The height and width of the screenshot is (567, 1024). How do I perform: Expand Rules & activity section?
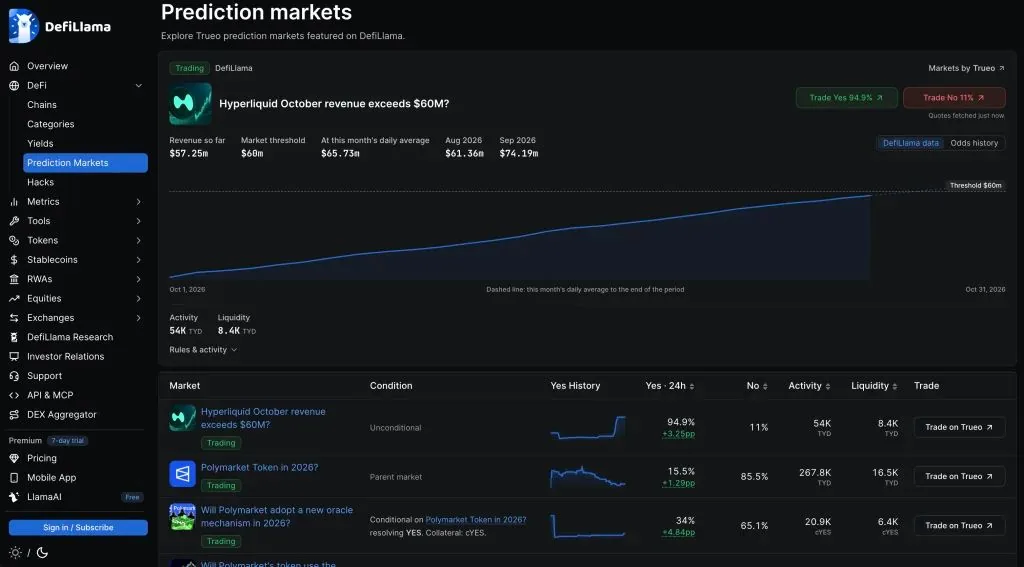(203, 350)
